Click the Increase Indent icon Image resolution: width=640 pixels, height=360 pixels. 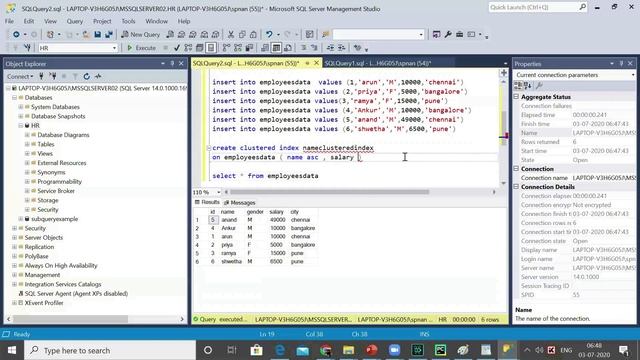tap(342, 48)
